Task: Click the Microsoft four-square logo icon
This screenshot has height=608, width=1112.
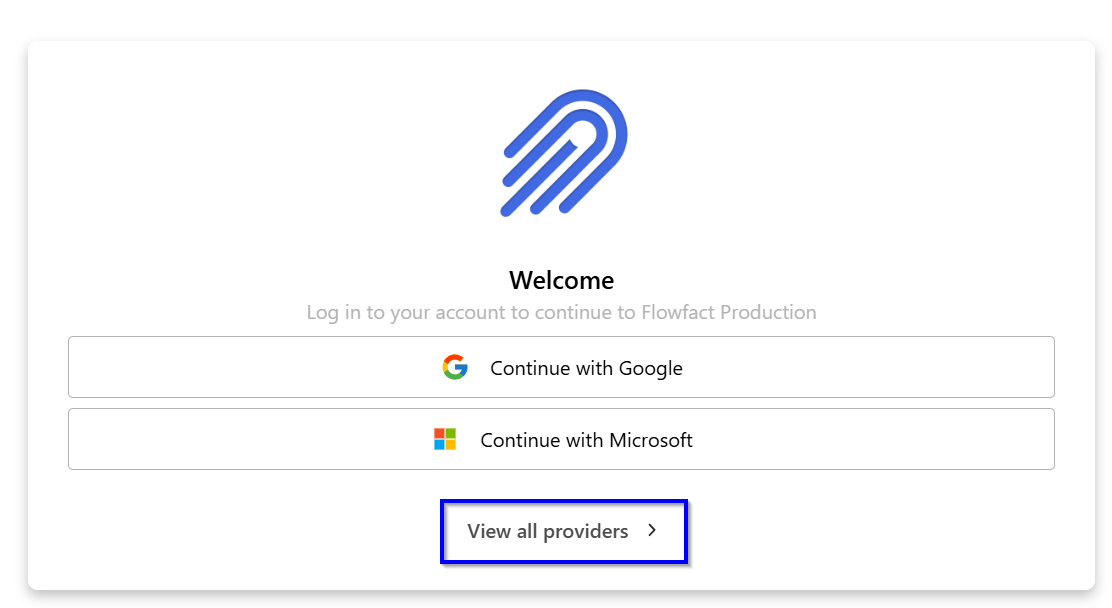Action: pyautogui.click(x=445, y=439)
